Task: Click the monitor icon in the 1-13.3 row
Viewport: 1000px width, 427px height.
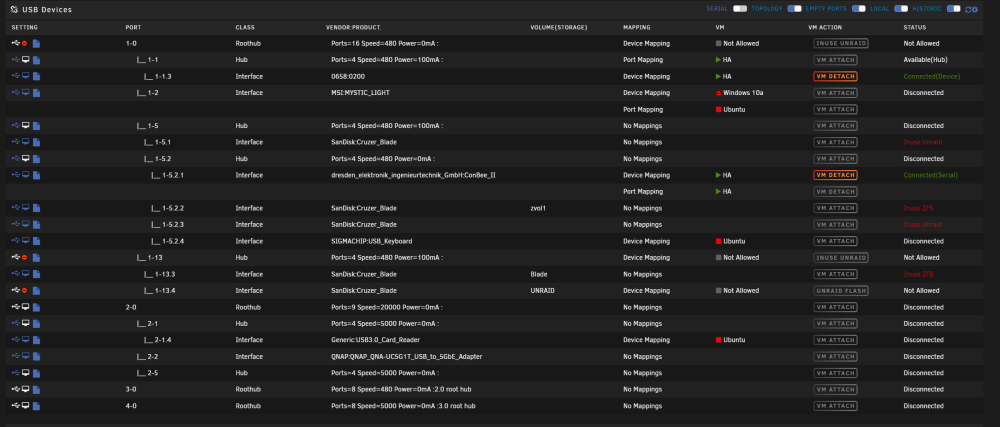Action: 26,274
